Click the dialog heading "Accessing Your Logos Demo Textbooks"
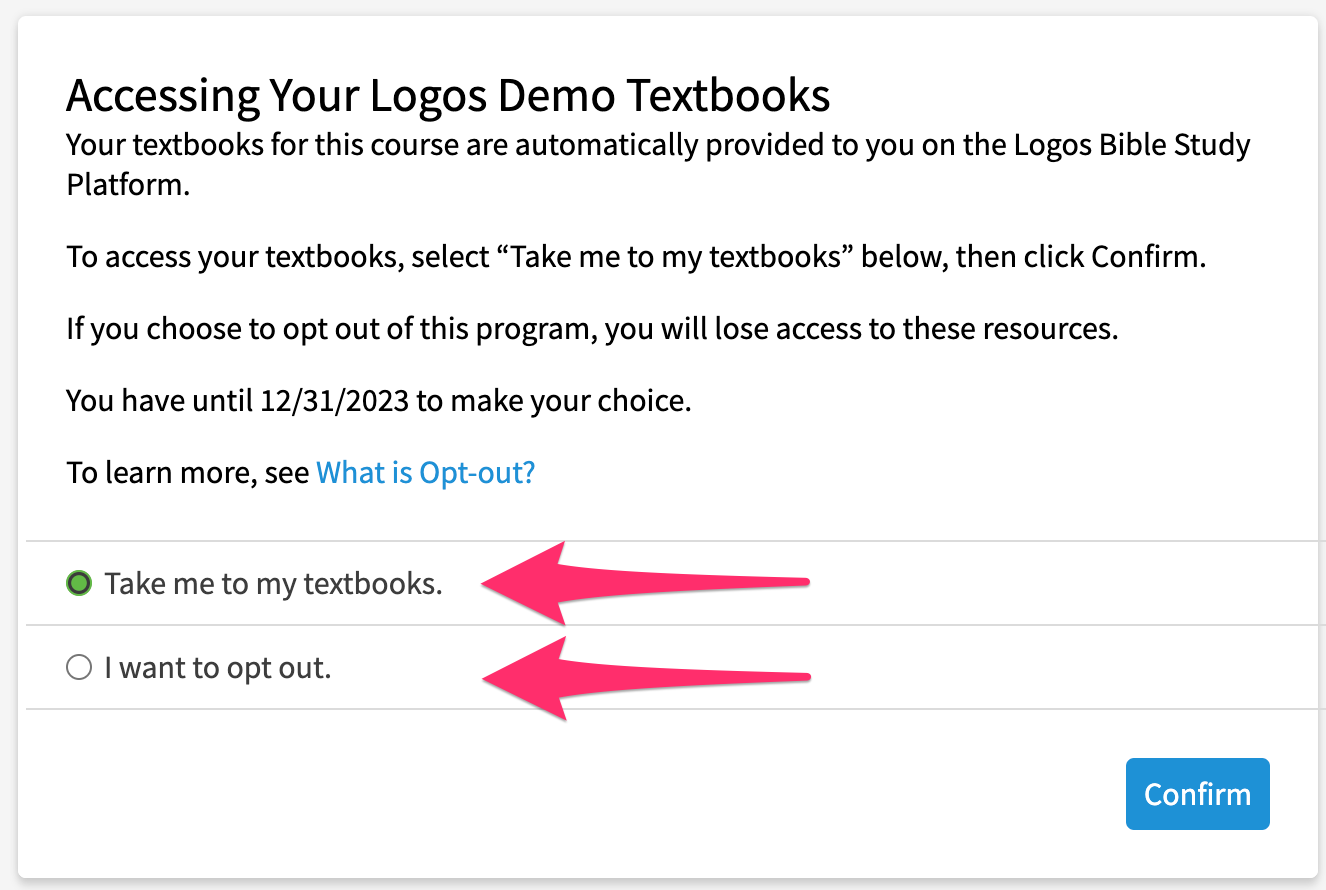This screenshot has height=890, width=1326. (448, 95)
